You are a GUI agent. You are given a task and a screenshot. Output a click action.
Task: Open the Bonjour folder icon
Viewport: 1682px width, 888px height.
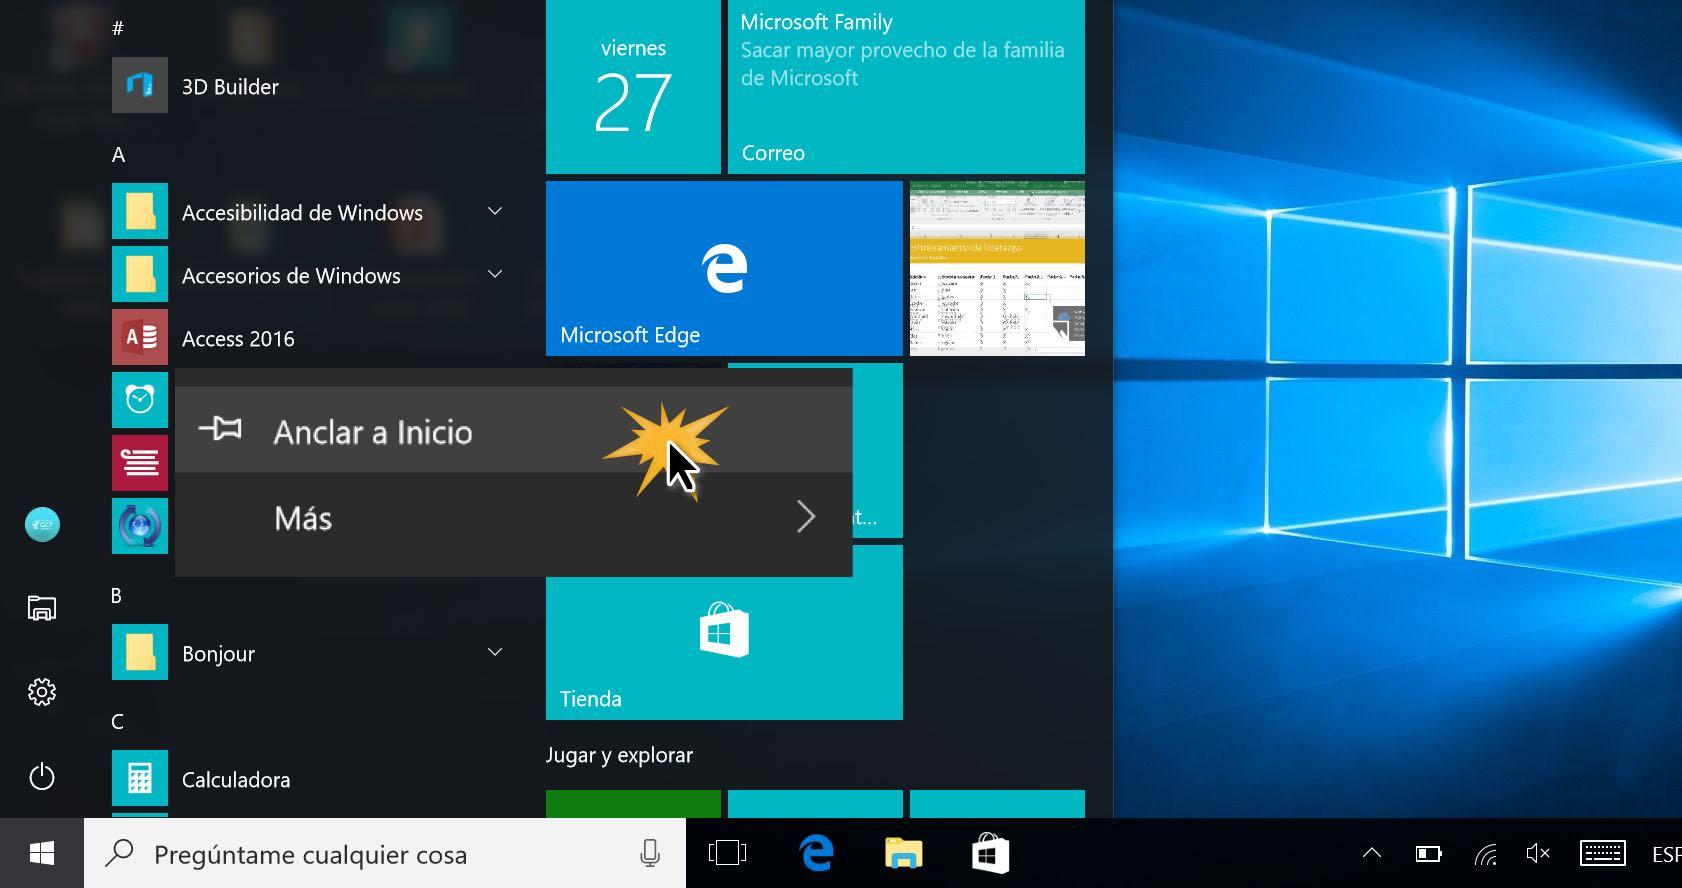[x=140, y=652]
